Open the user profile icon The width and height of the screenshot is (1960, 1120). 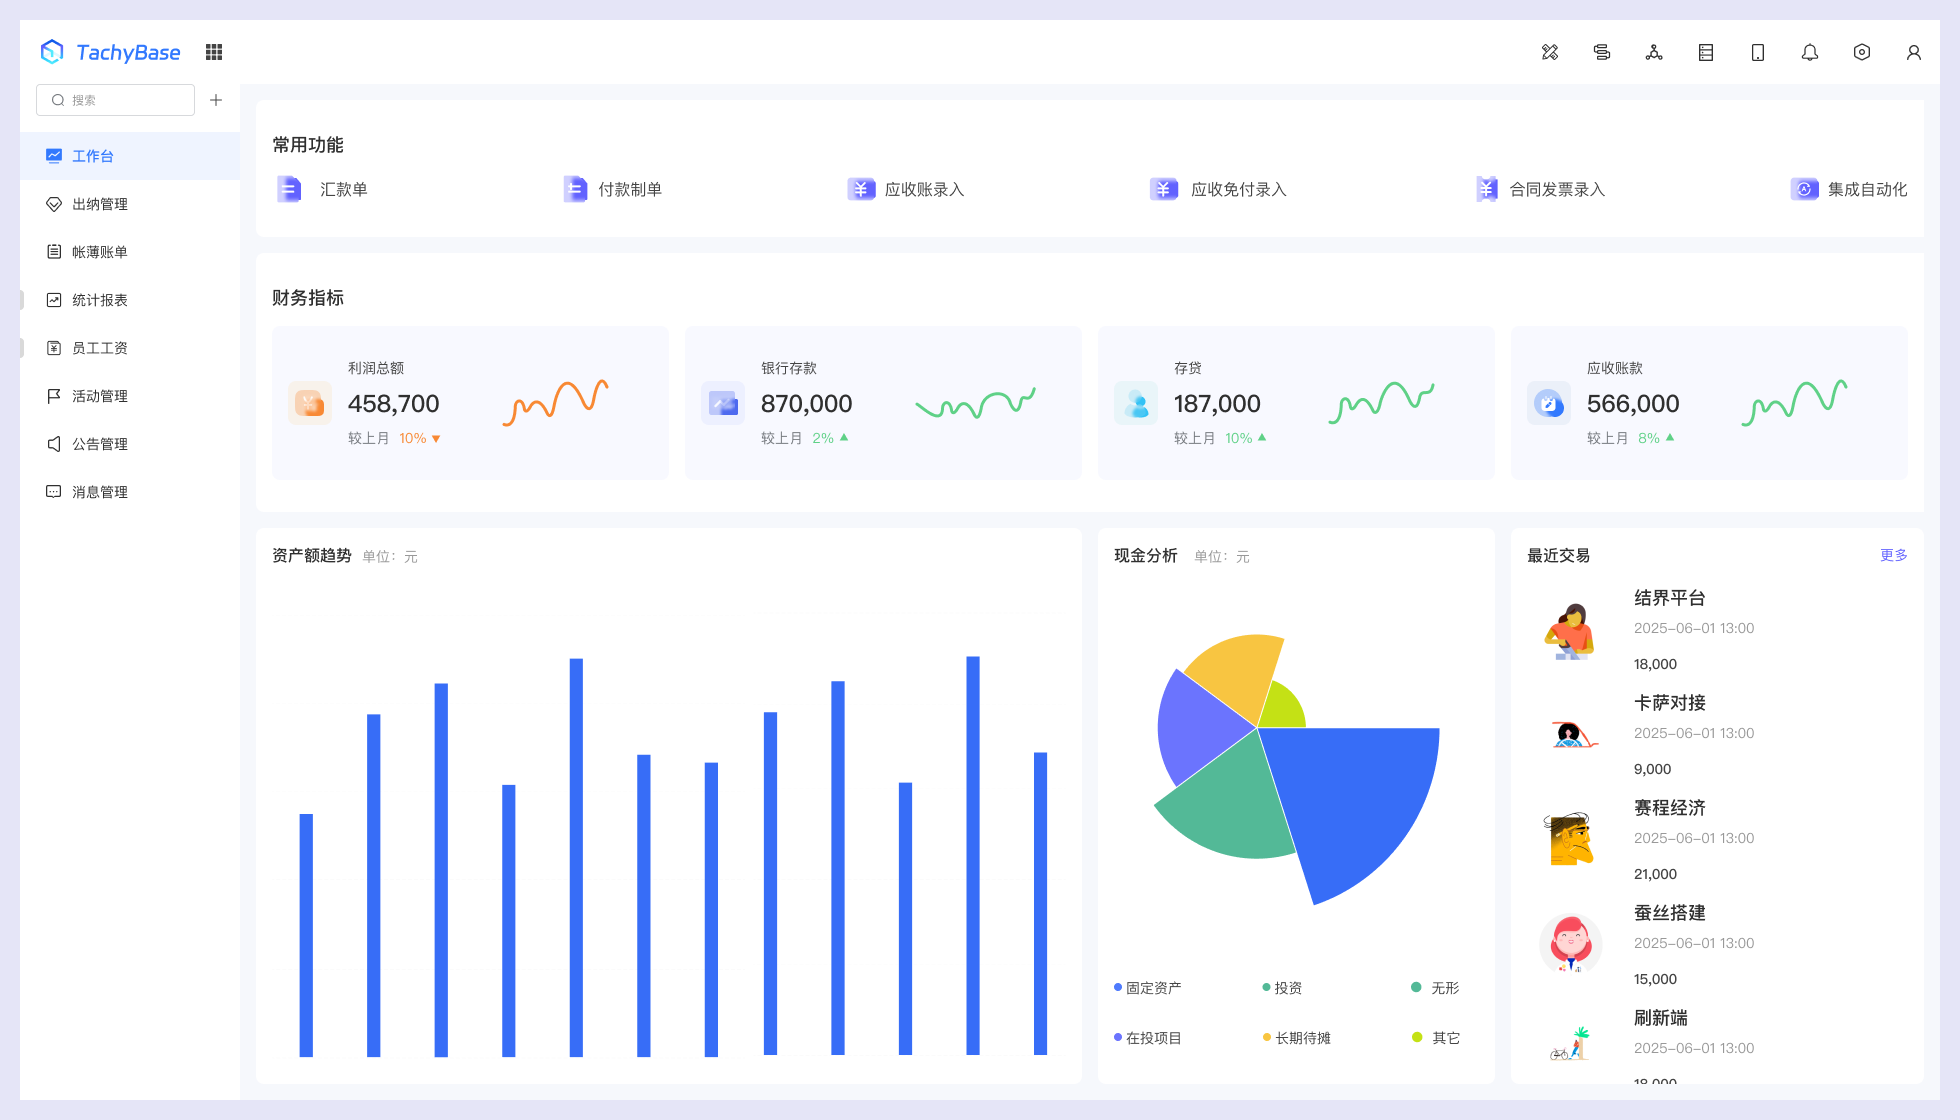1914,52
